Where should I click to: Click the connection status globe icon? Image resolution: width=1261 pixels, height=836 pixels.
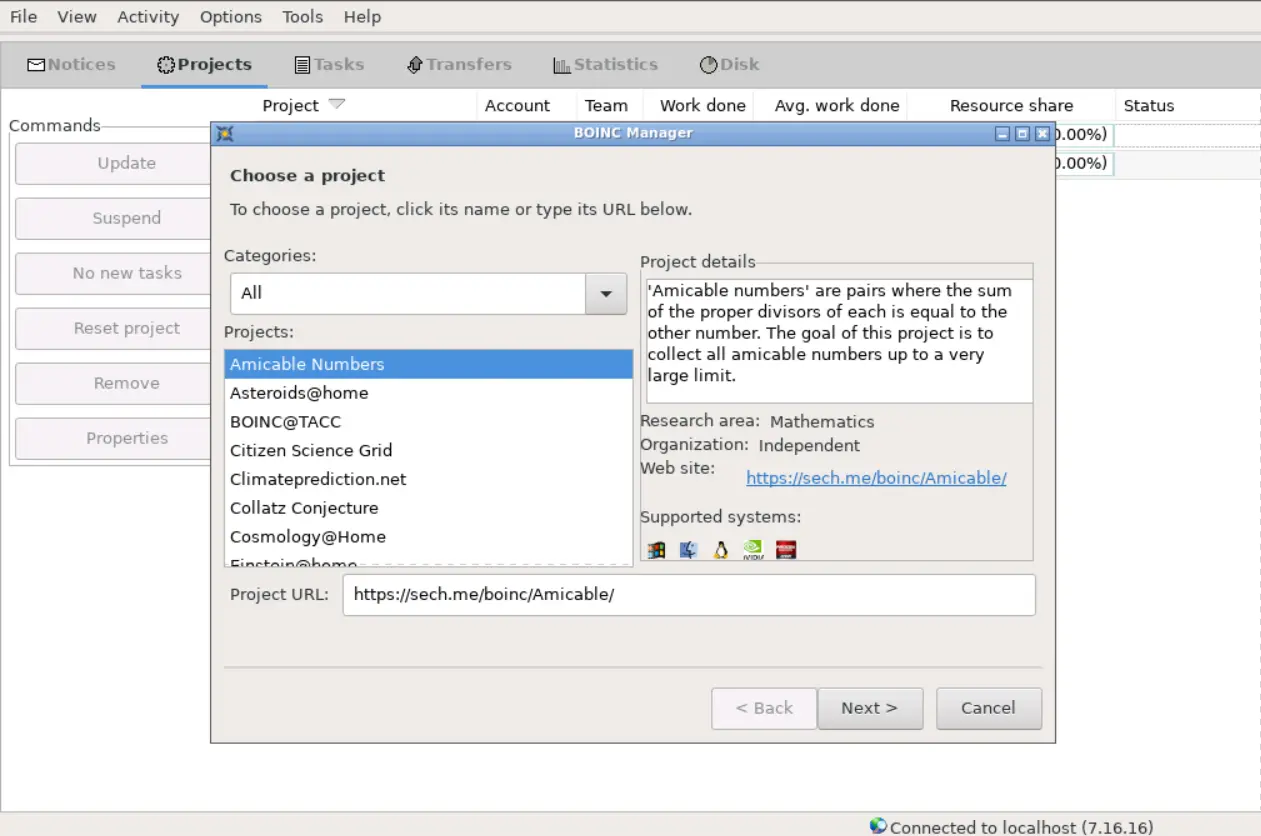coord(878,826)
